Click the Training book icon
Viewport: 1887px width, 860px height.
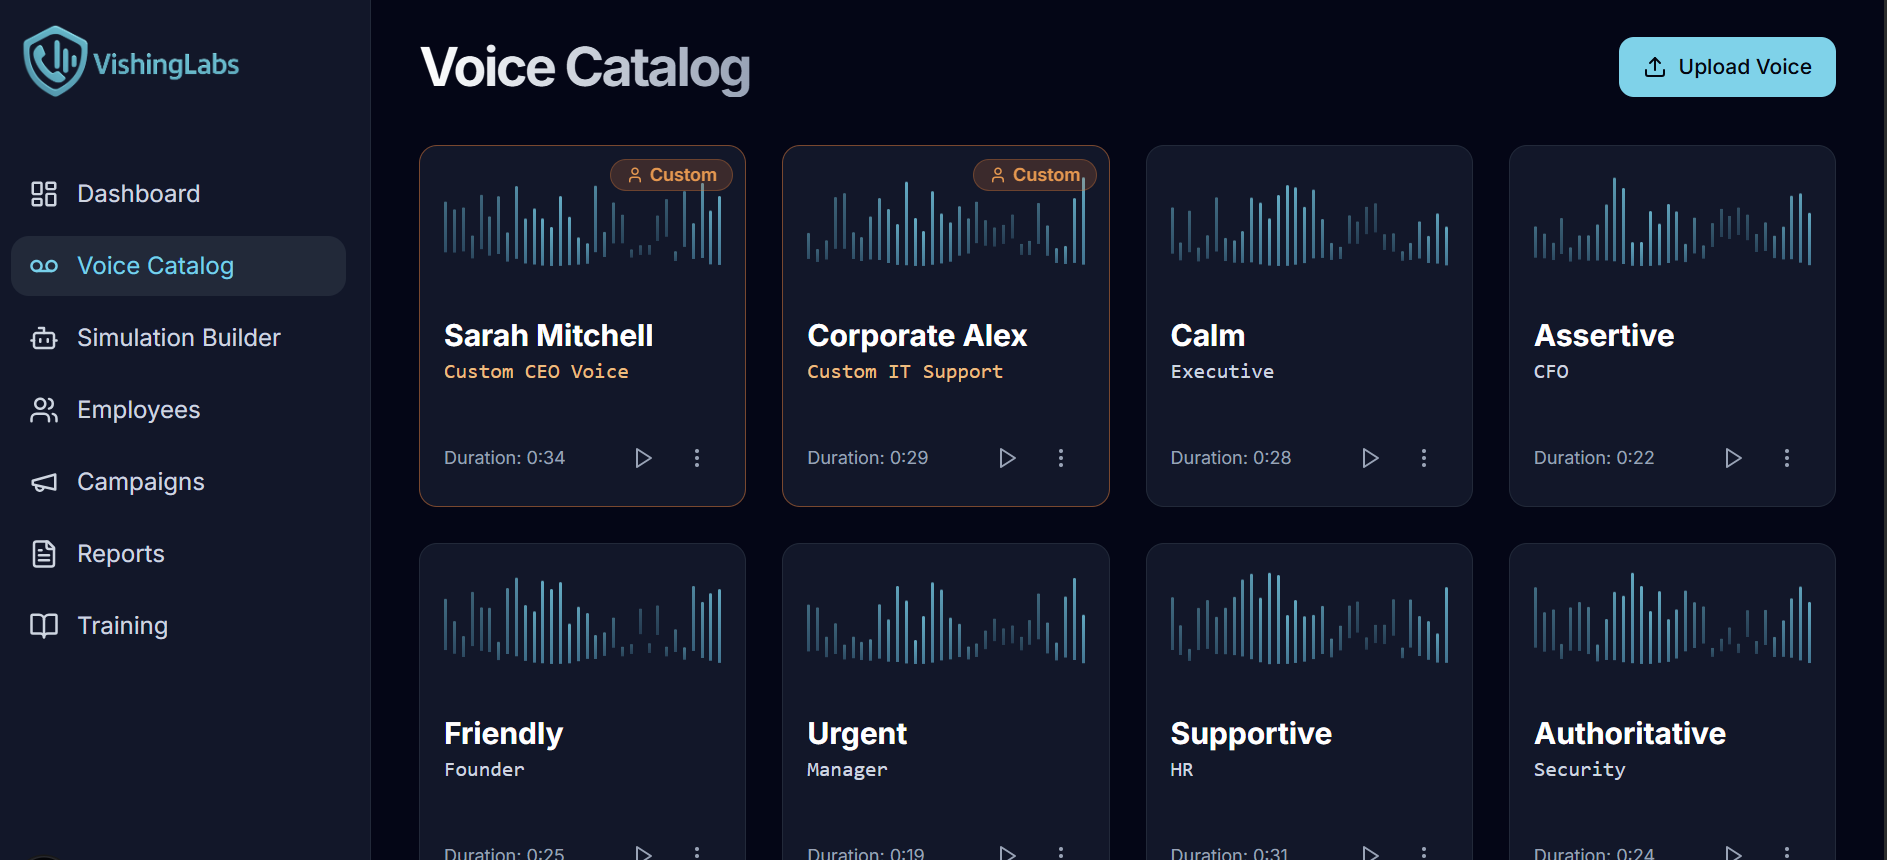44,626
